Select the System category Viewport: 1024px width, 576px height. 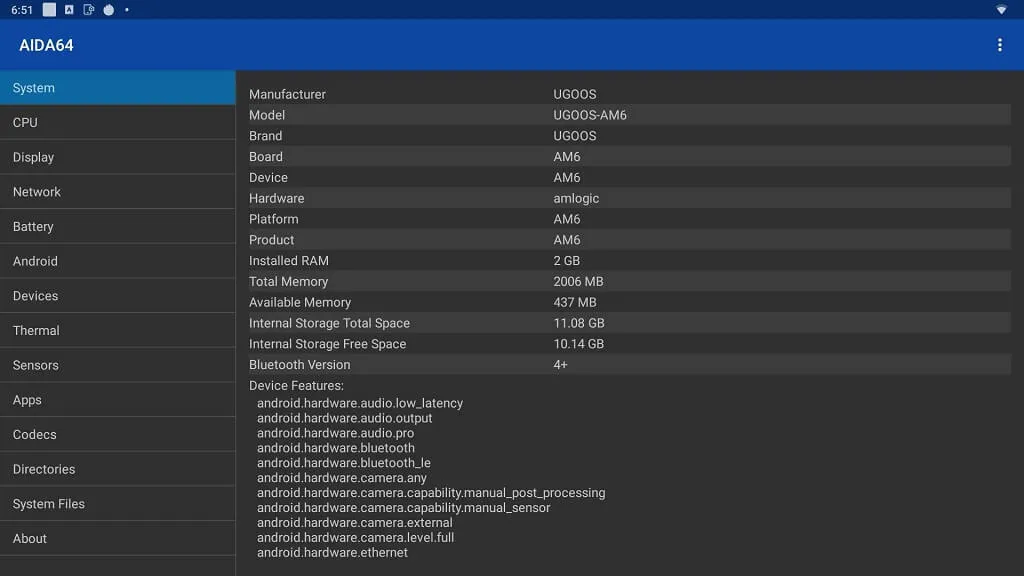click(x=117, y=88)
